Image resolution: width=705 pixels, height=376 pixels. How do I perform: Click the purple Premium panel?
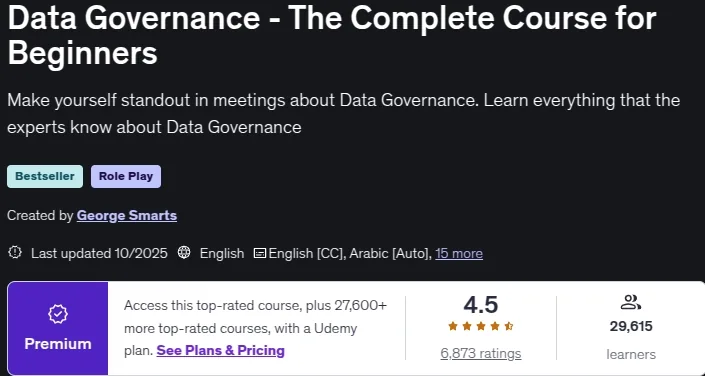click(58, 328)
